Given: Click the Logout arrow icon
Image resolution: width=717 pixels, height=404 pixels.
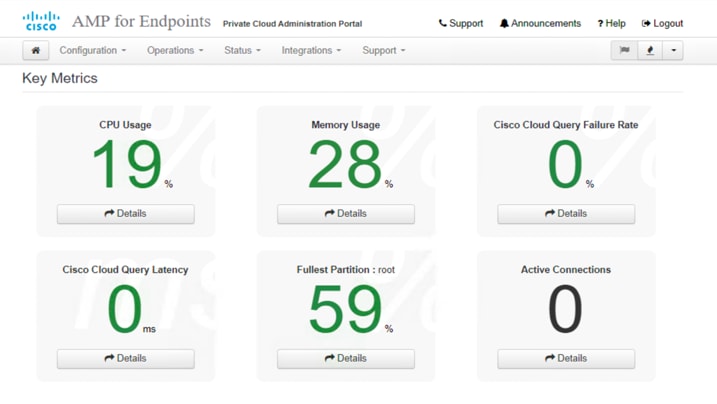Looking at the screenshot, I should click(646, 23).
